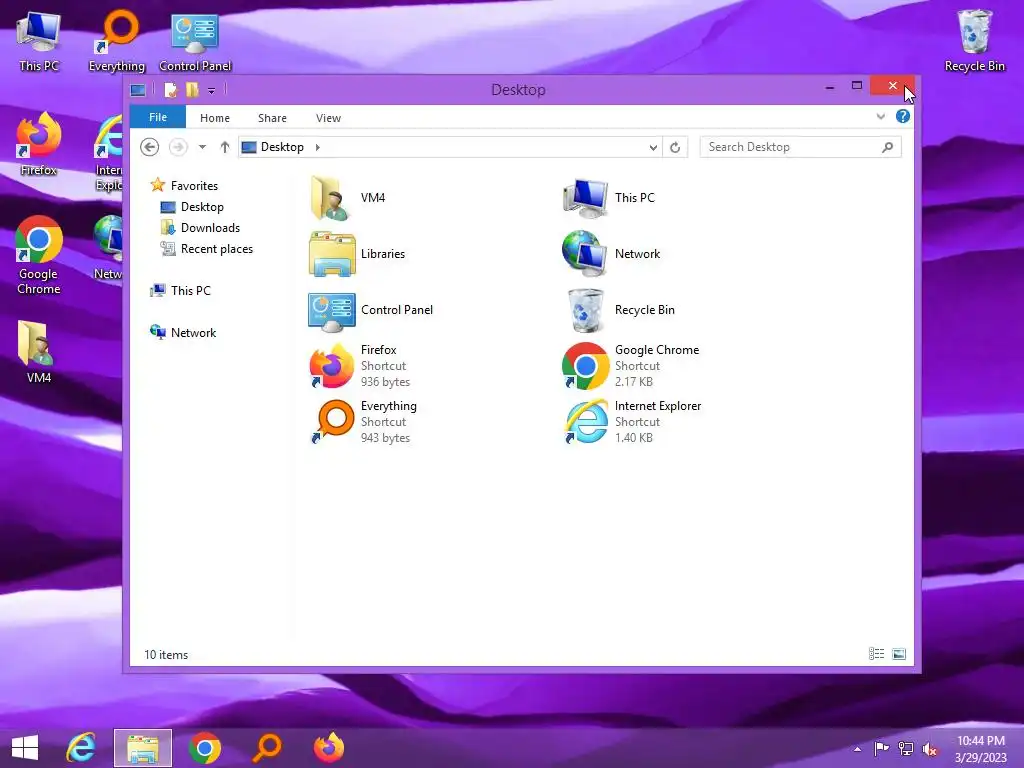Select Desktop under Favorites
Screen dimensions: 1024x768
193,207
